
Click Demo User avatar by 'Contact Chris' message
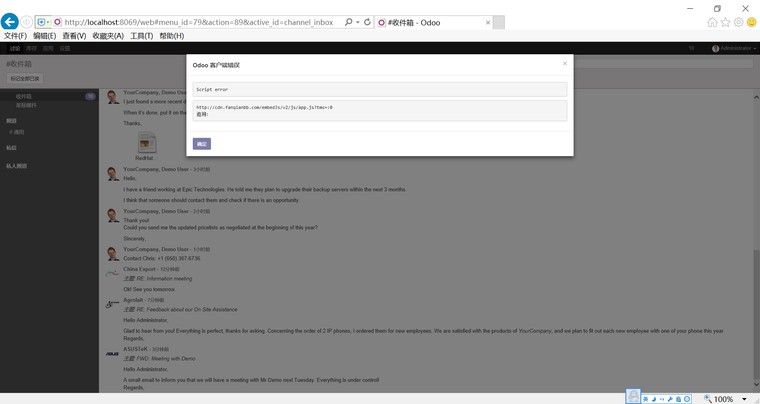[112, 253]
